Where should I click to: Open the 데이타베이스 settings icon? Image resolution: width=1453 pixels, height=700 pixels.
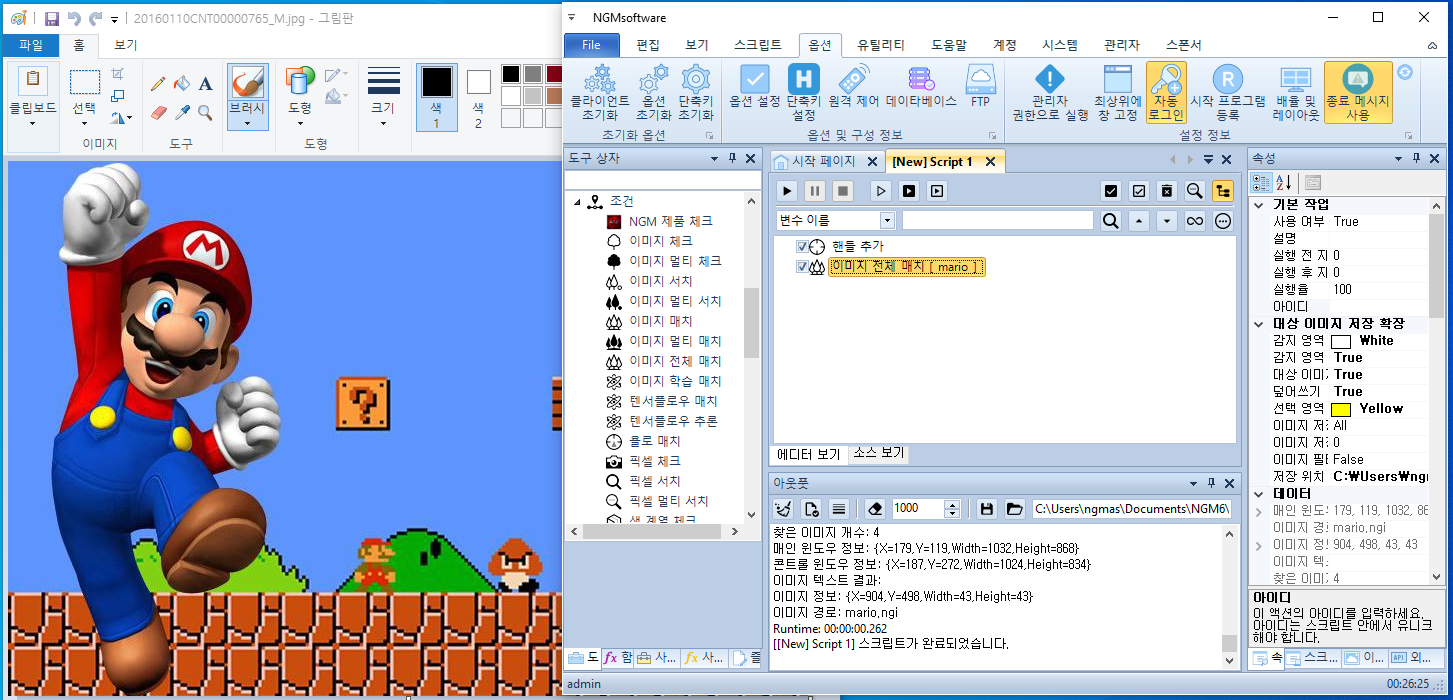[x=921, y=78]
